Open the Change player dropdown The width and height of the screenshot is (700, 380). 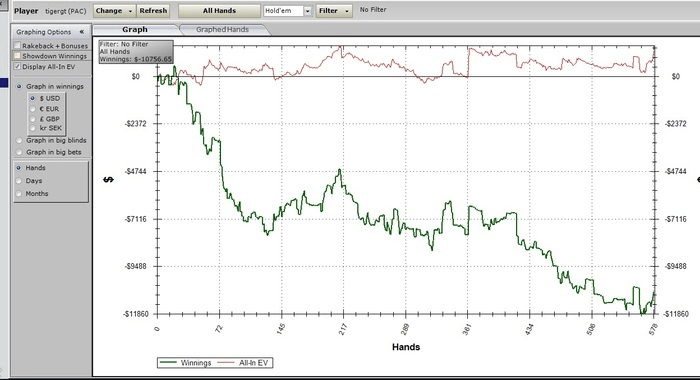pos(114,11)
